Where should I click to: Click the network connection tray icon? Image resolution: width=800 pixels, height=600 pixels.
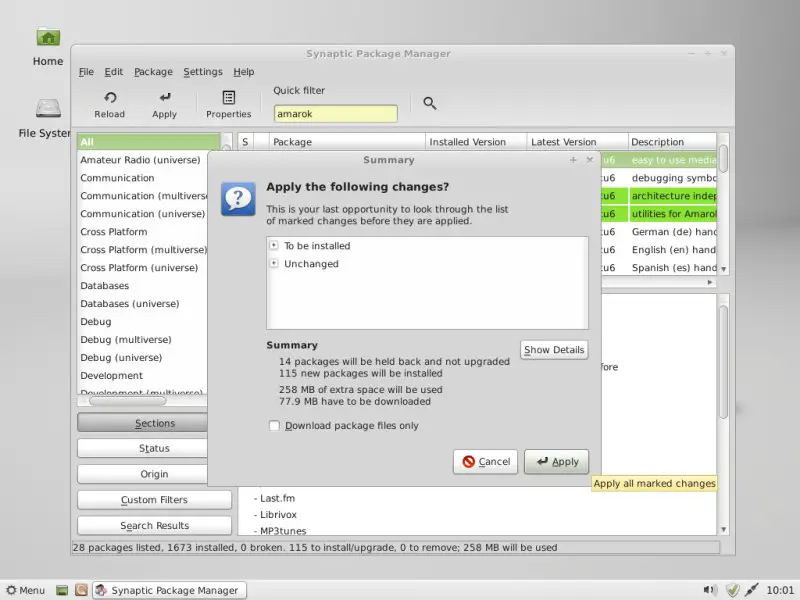coord(752,590)
